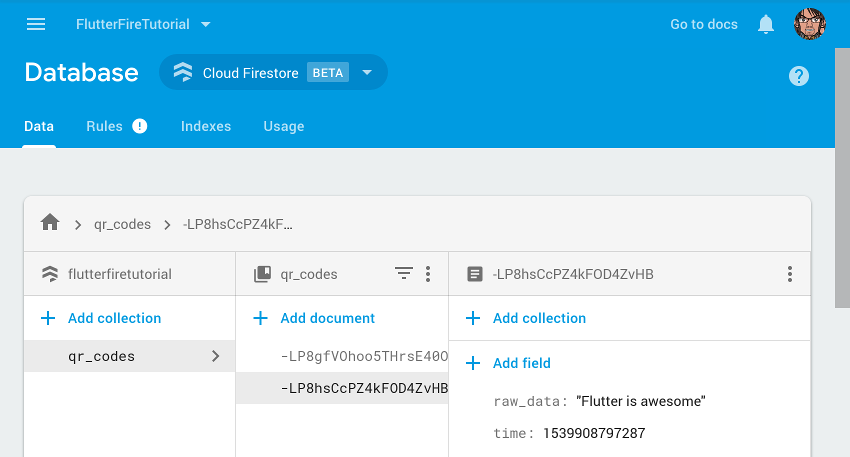Open the notifications bell
850x457 pixels.
(765, 24)
